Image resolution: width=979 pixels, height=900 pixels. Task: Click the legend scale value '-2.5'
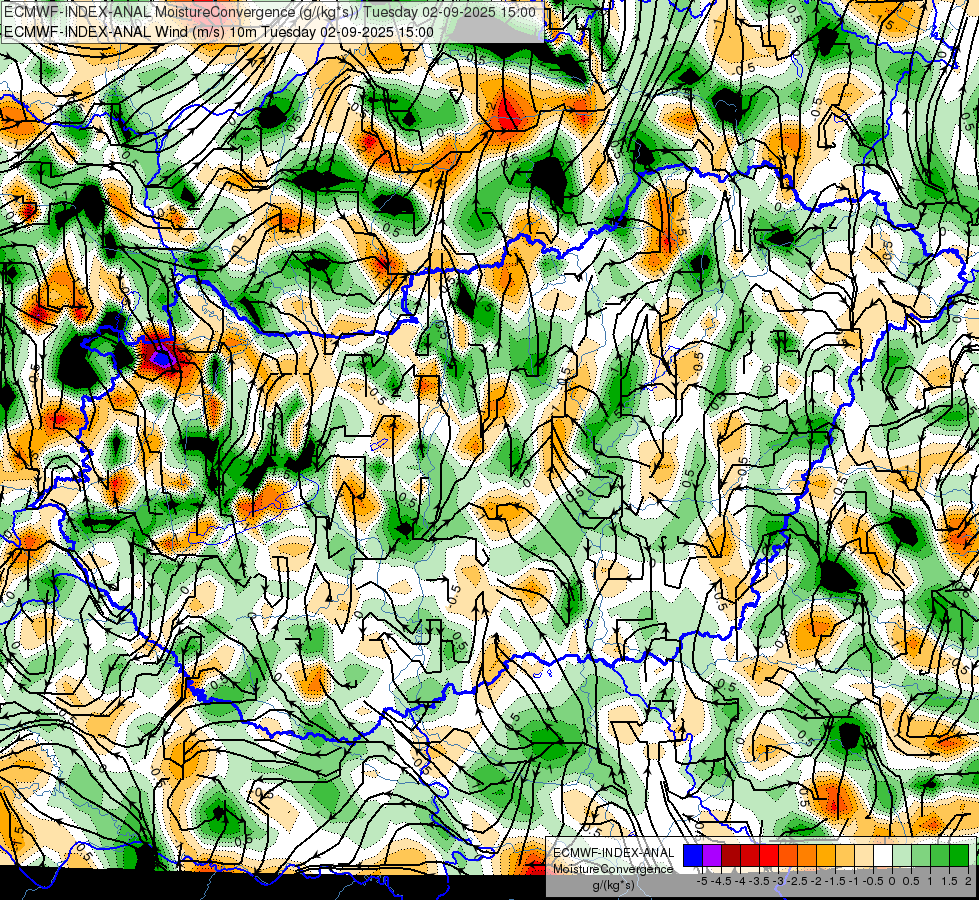pos(797,881)
